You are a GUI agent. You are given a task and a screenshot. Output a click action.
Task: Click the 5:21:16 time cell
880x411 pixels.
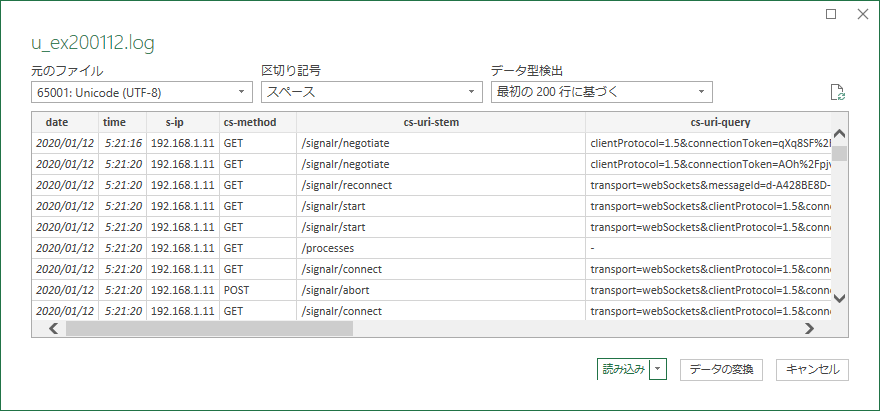[122, 143]
